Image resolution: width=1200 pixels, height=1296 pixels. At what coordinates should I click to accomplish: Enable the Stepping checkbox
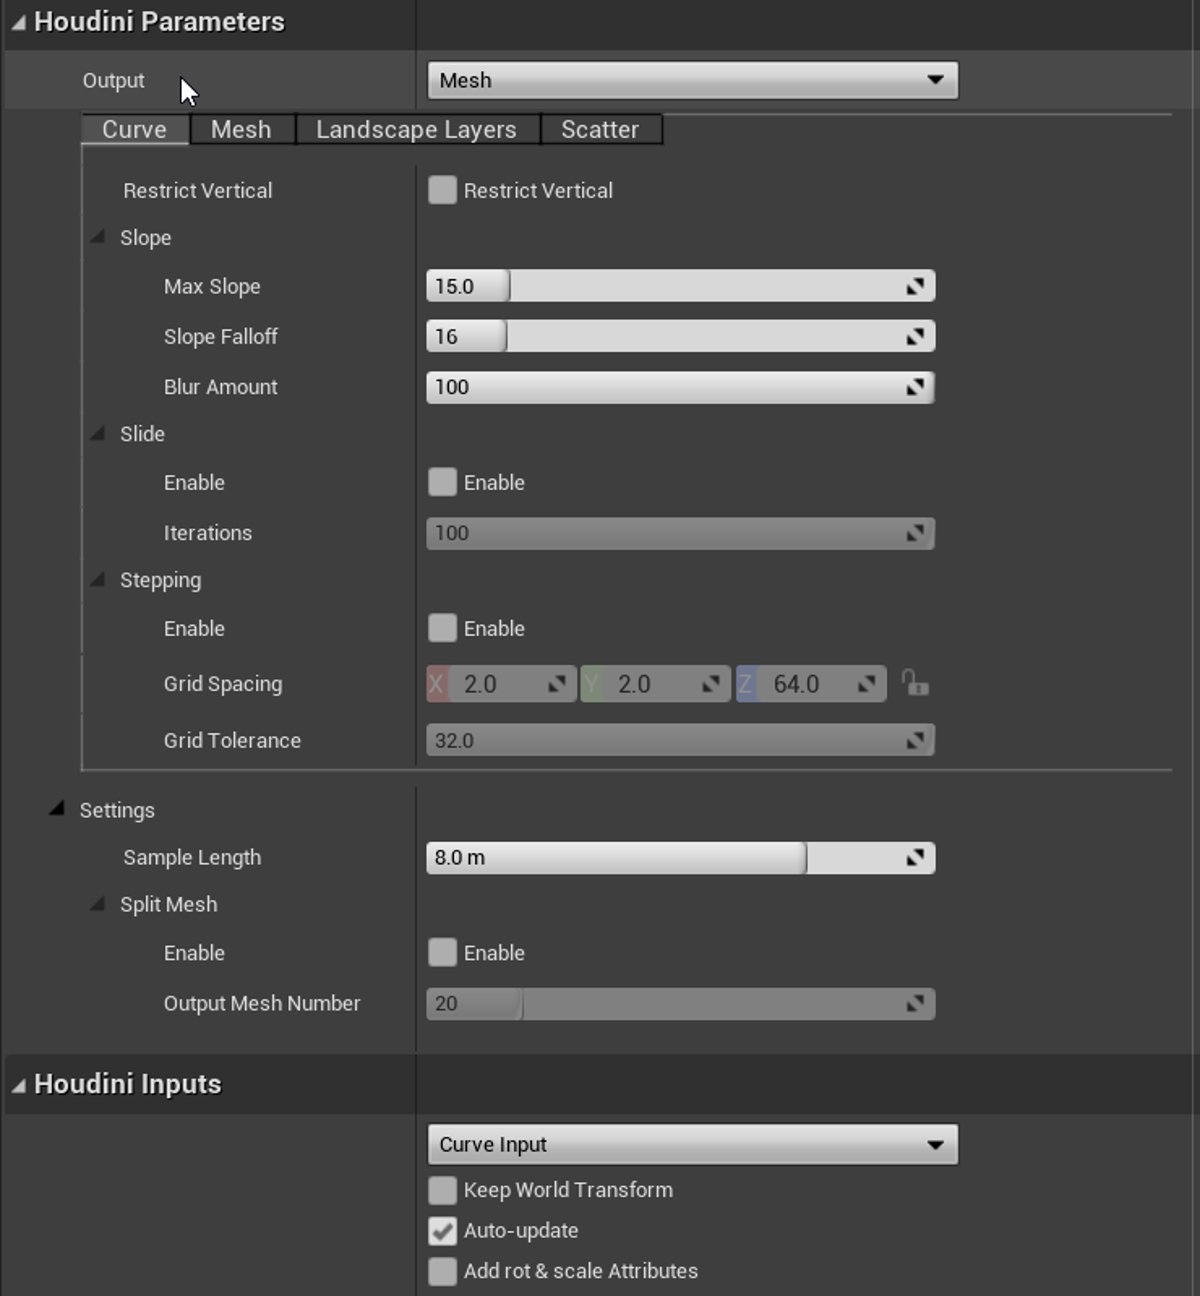pos(442,628)
